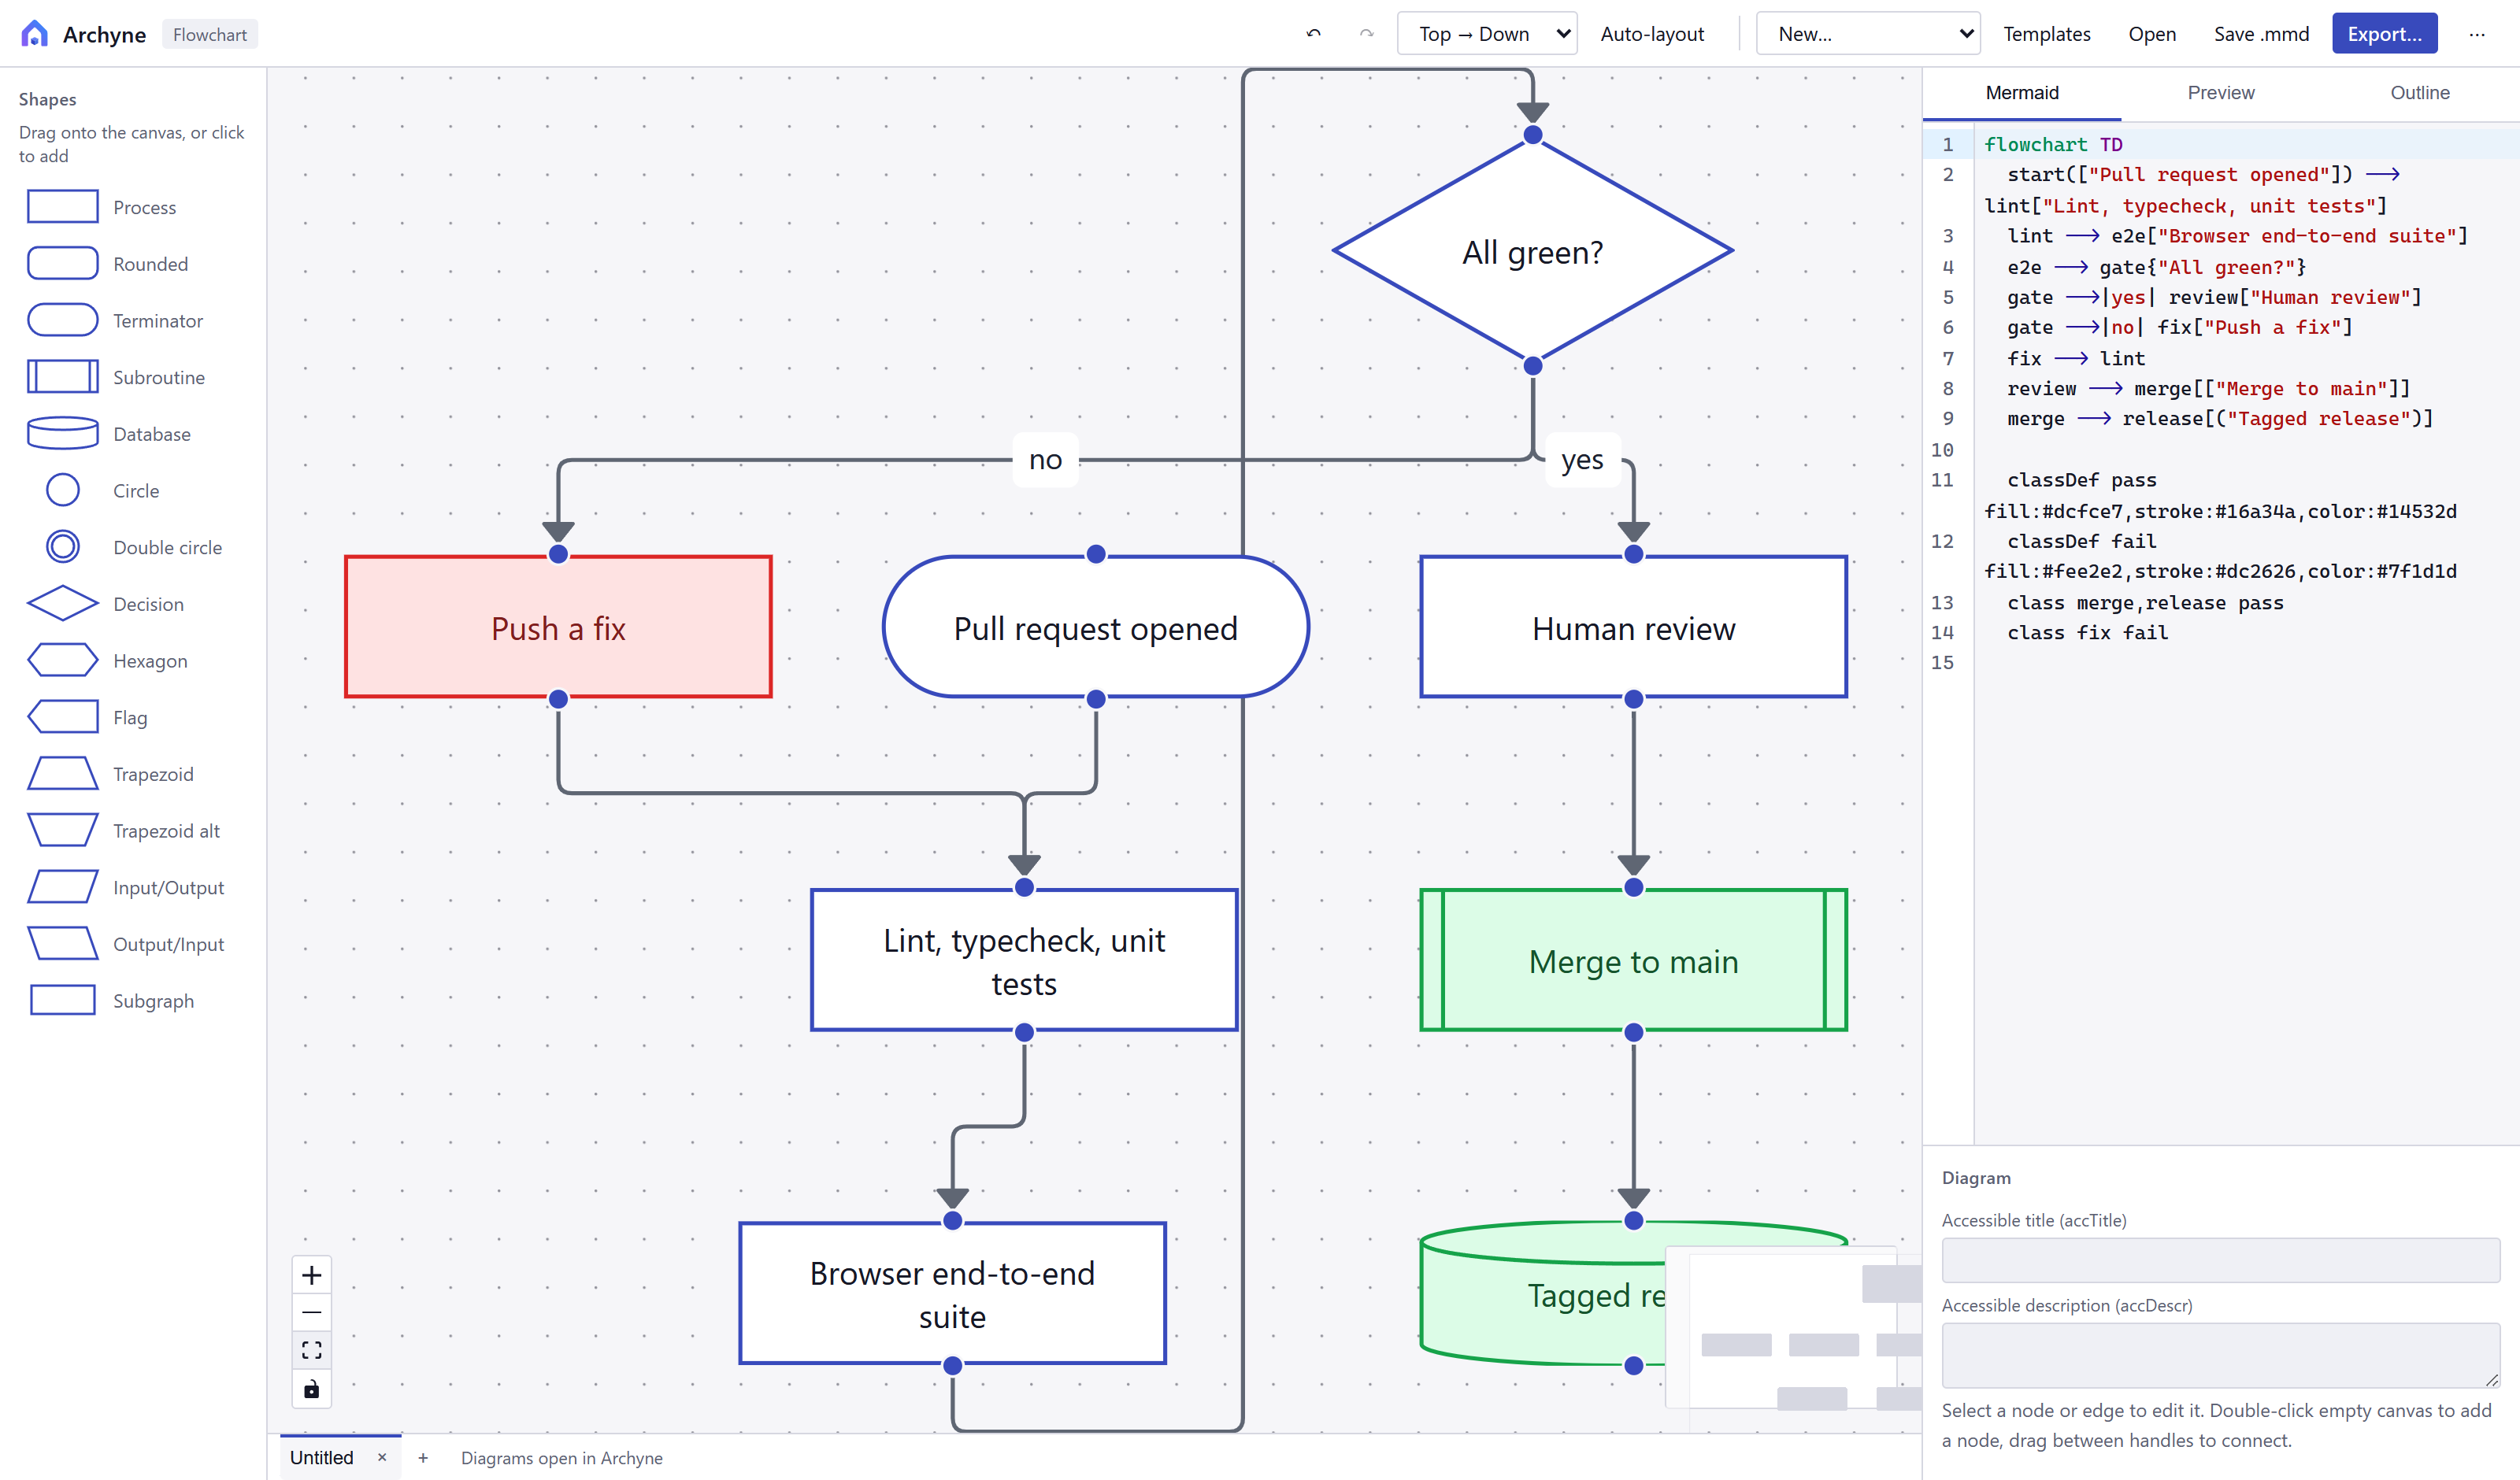Screen dimensions: 2520x1480
Task: Add a Terminator shape
Action: click(132, 321)
